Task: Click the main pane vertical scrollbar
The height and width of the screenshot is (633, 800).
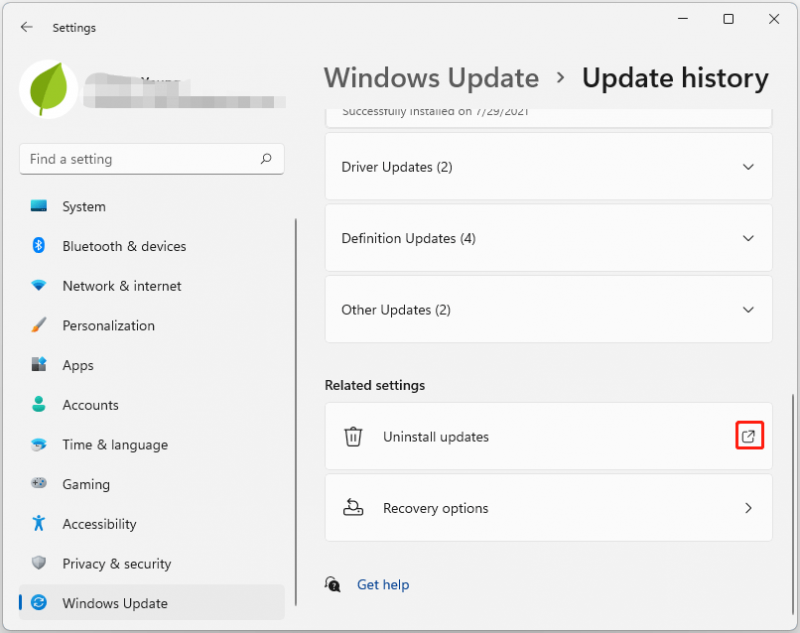Action: [x=793, y=504]
